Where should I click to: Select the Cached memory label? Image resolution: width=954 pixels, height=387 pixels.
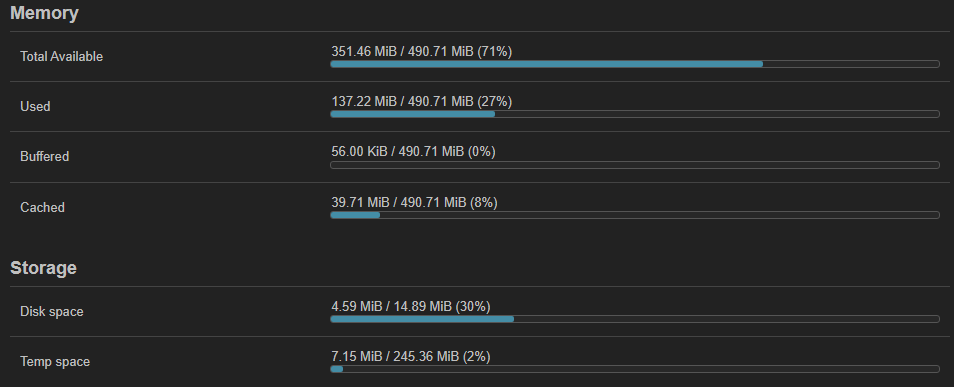43,207
